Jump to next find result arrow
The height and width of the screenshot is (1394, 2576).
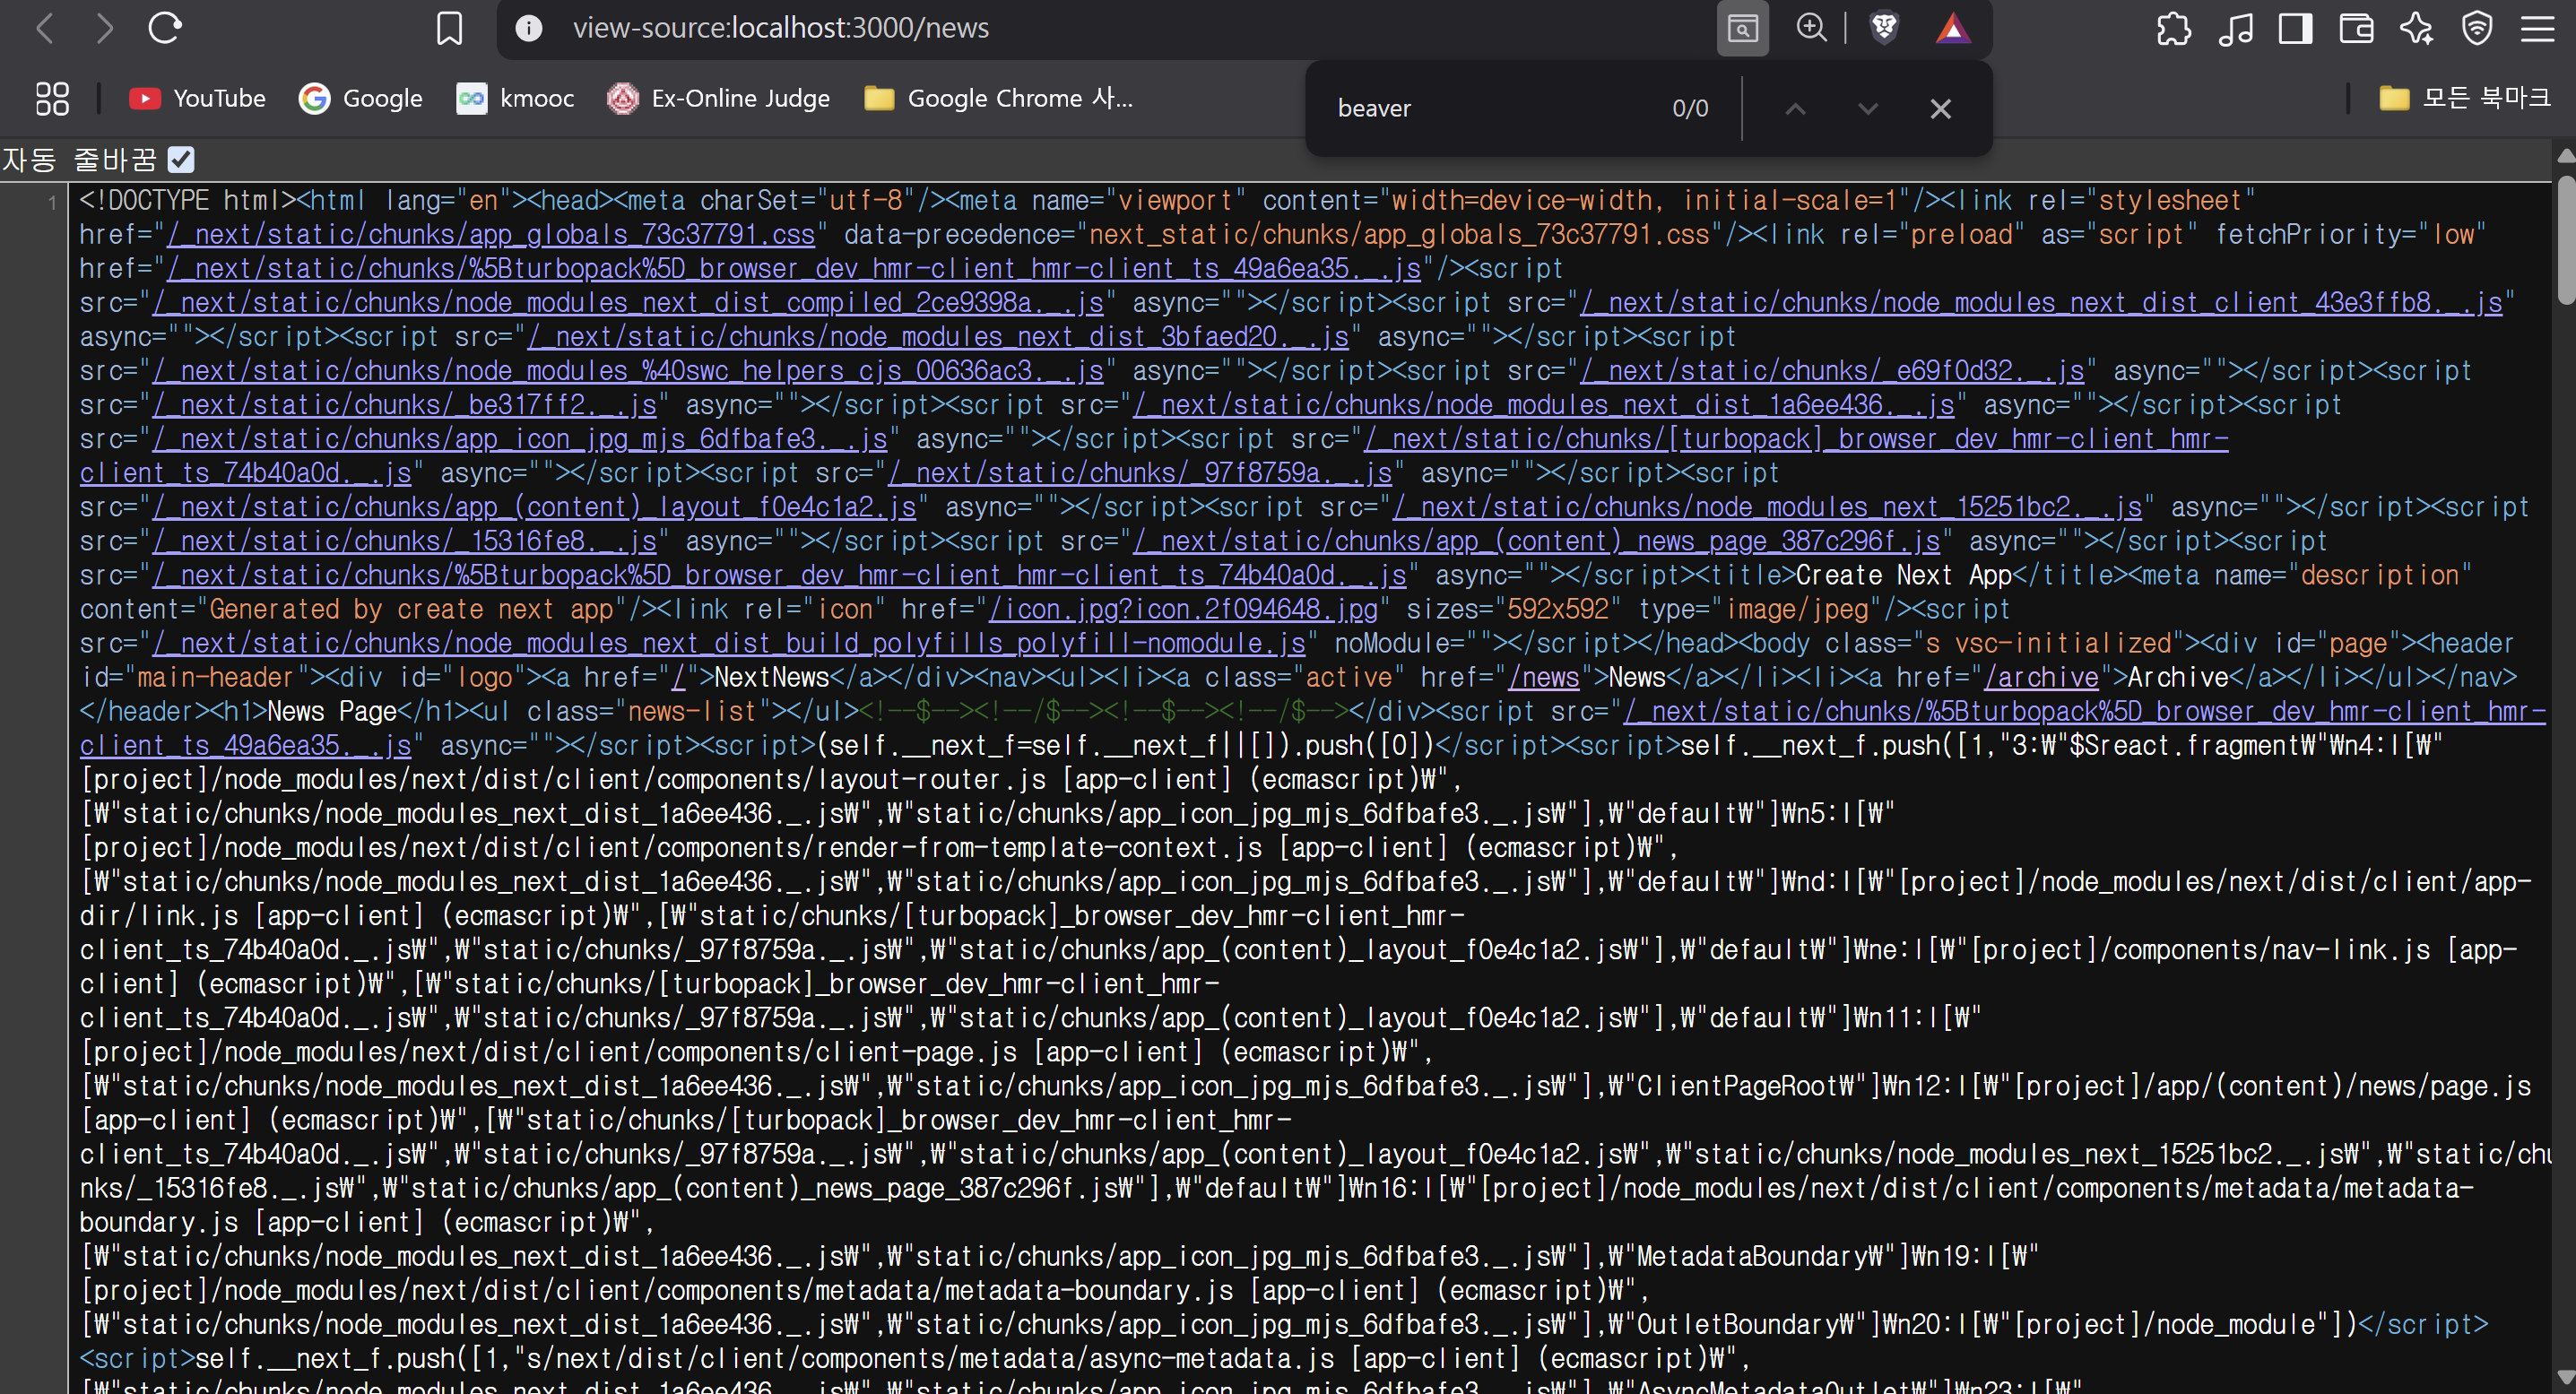click(x=1867, y=108)
